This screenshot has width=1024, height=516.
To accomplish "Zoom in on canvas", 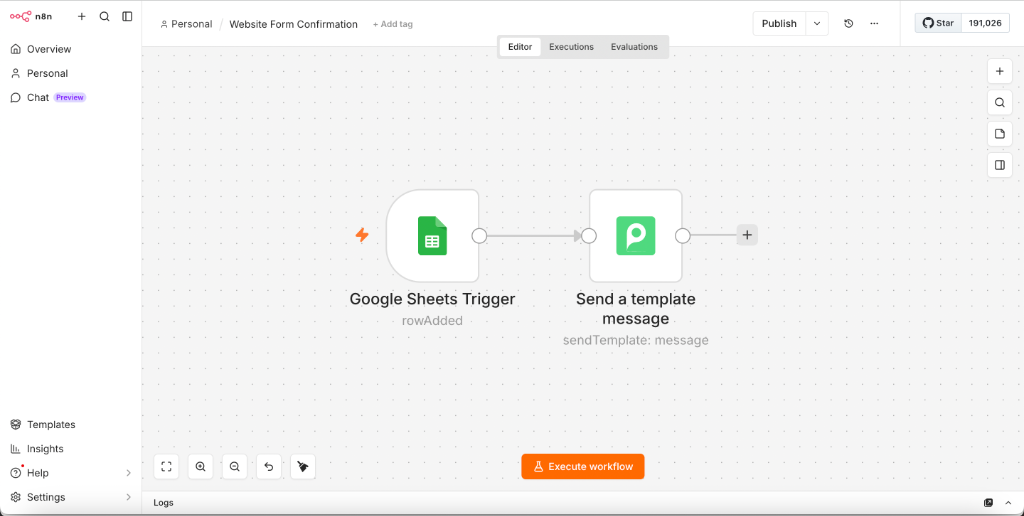I will pyautogui.click(x=200, y=466).
